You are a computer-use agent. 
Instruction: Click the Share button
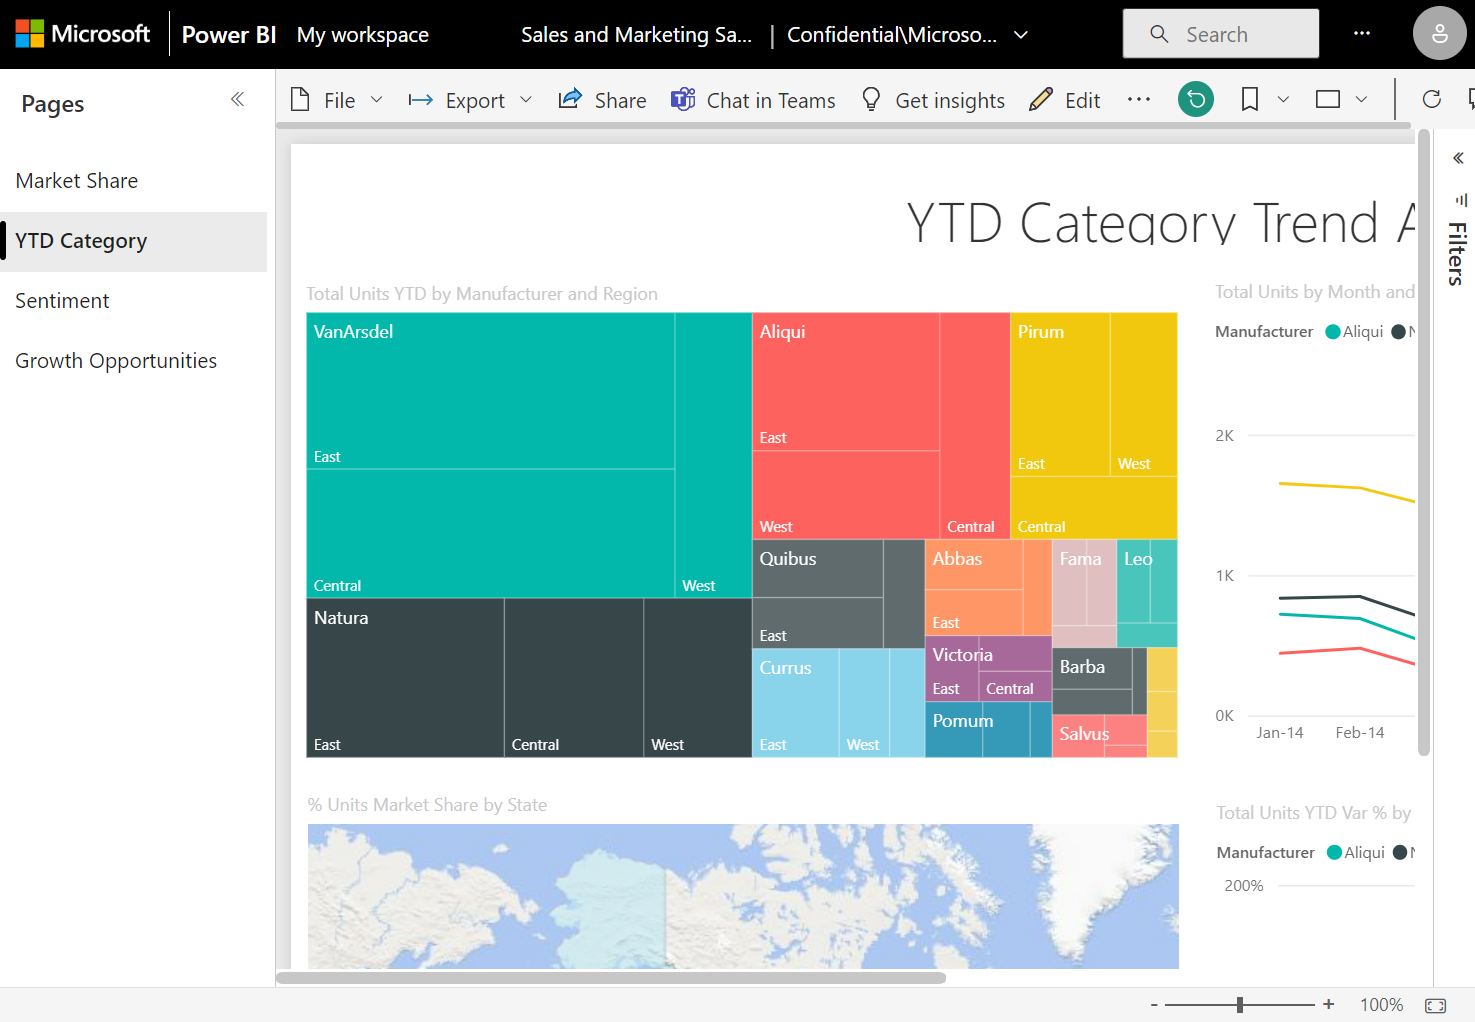tap(602, 100)
